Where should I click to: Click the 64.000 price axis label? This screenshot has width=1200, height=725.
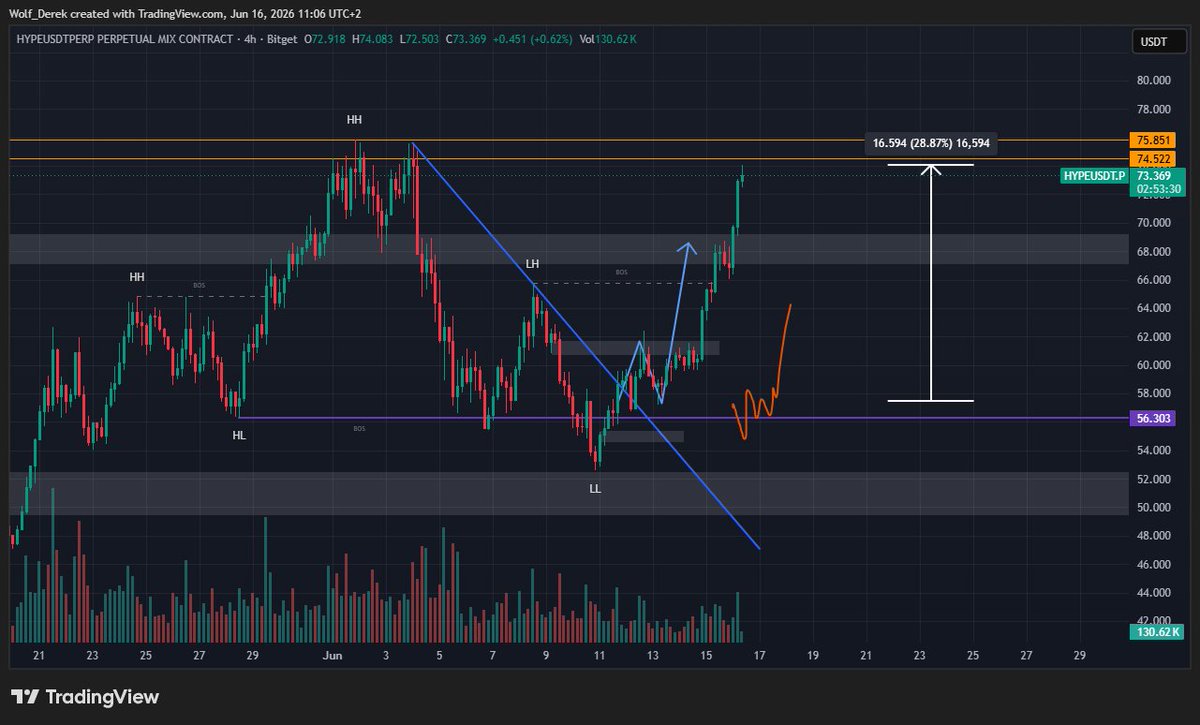1152,308
